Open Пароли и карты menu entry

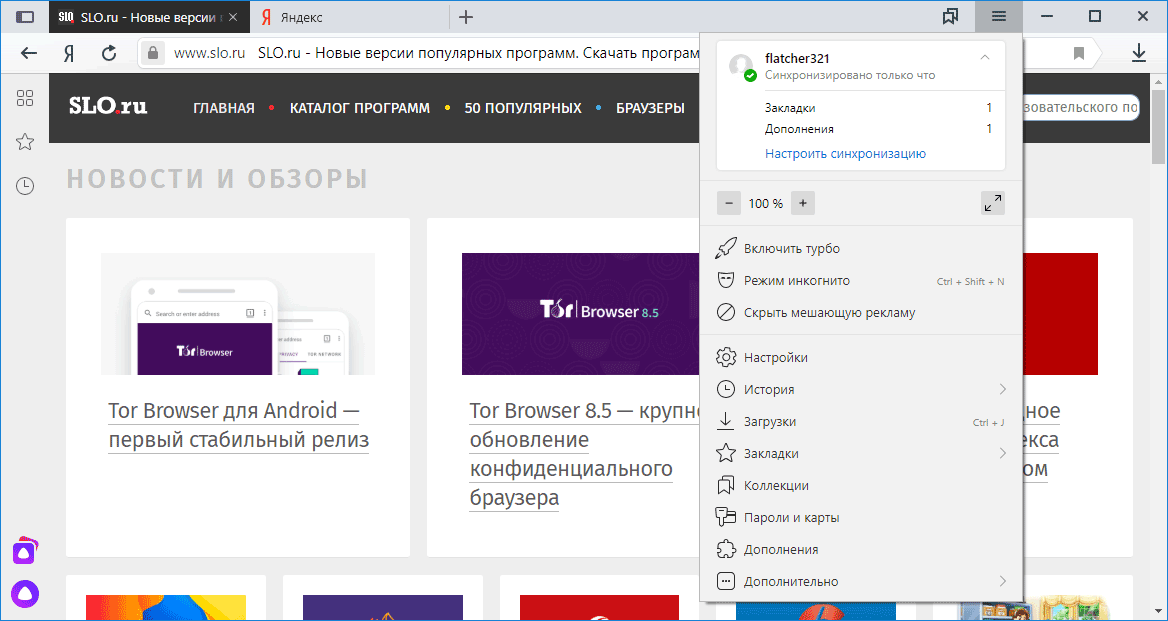tap(861, 518)
